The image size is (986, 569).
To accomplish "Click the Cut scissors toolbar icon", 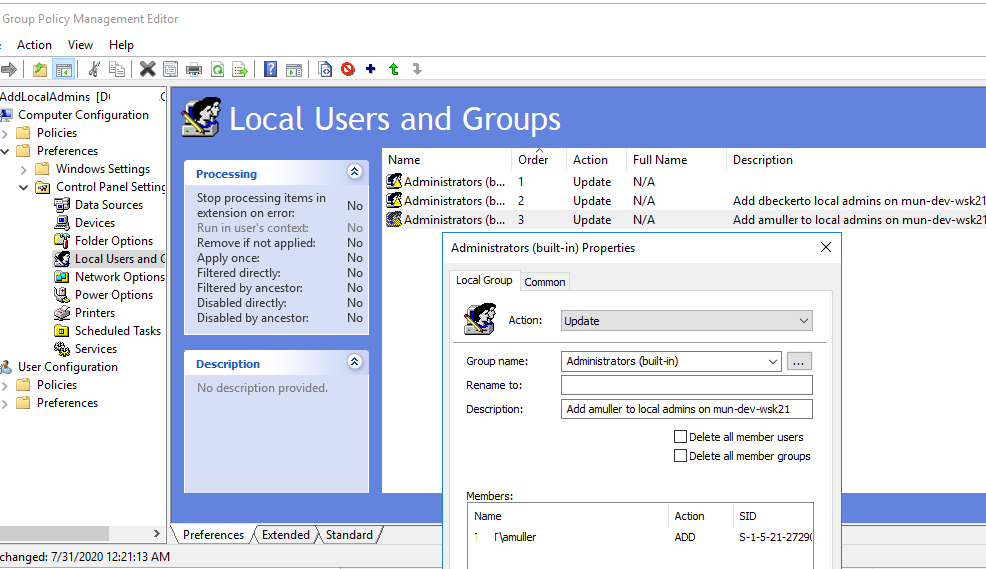I will pos(94,69).
